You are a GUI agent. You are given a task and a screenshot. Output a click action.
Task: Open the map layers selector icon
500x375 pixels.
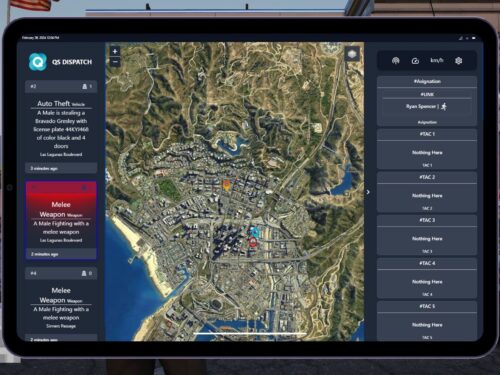click(352, 54)
